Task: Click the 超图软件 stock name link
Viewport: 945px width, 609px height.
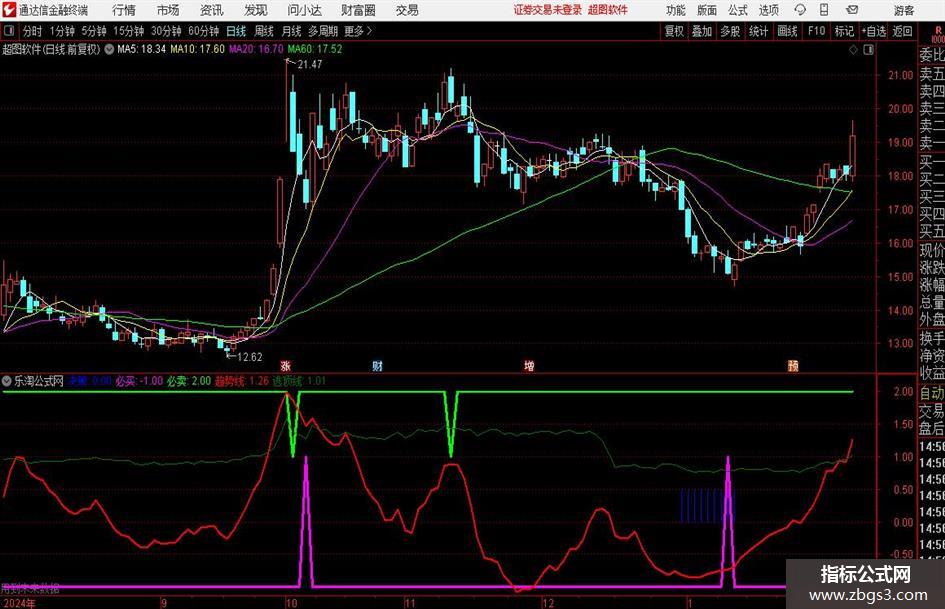Action: coord(608,10)
